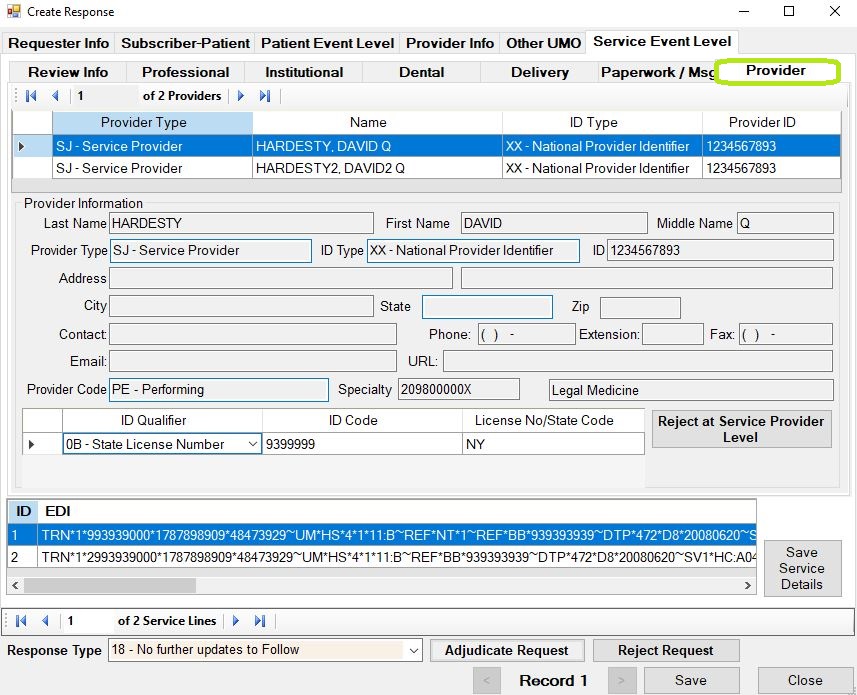Open Provider Info tab
The height and width of the screenshot is (695, 857).
(x=450, y=43)
